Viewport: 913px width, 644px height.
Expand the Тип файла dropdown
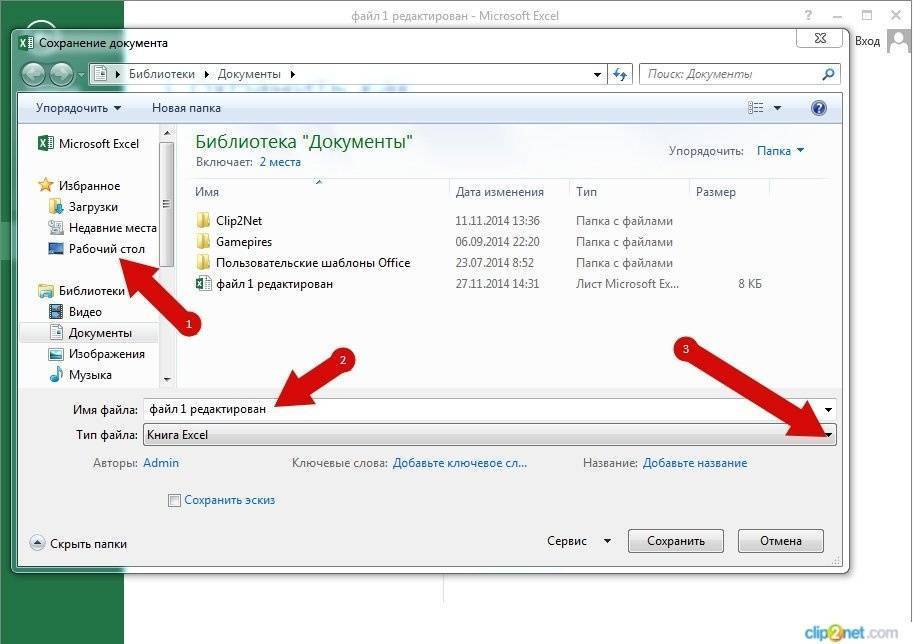829,435
